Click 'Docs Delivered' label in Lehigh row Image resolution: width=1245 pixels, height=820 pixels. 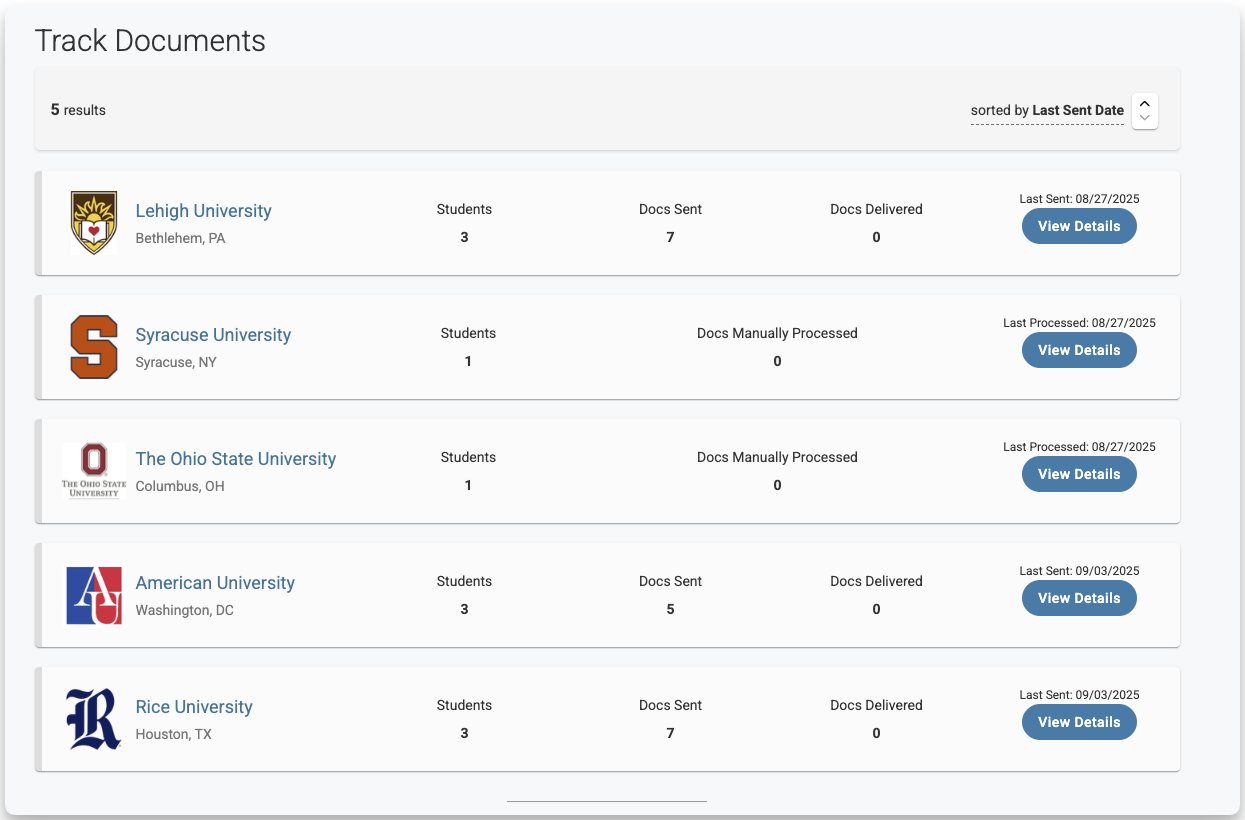pos(876,209)
